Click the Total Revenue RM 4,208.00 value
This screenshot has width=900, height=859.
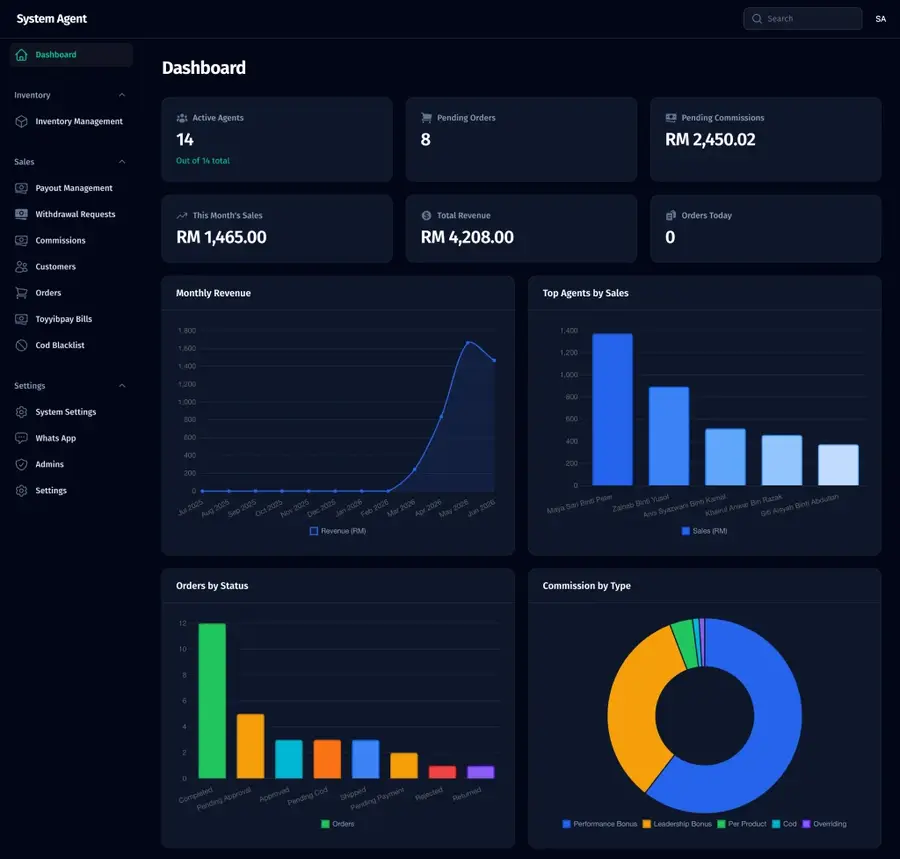coord(467,238)
